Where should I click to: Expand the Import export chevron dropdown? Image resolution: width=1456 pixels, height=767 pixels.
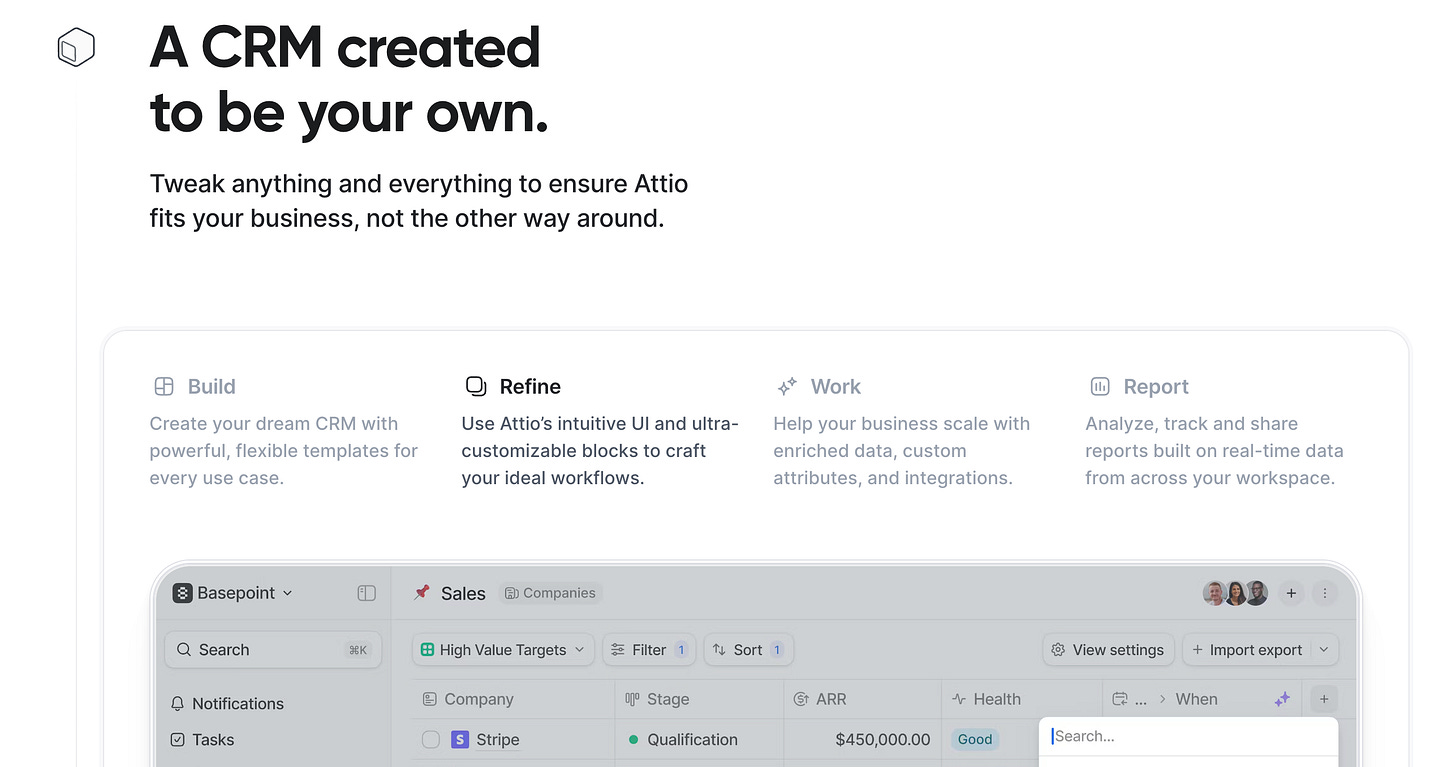[1324, 650]
